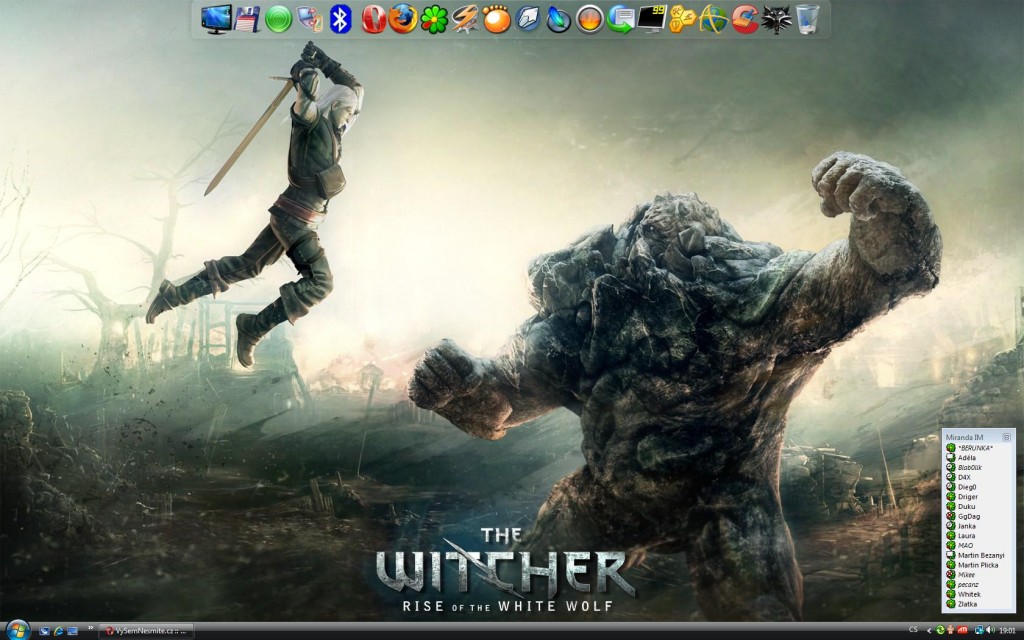
Task: Select contact Janka in Miranda IM
Action: click(978, 526)
